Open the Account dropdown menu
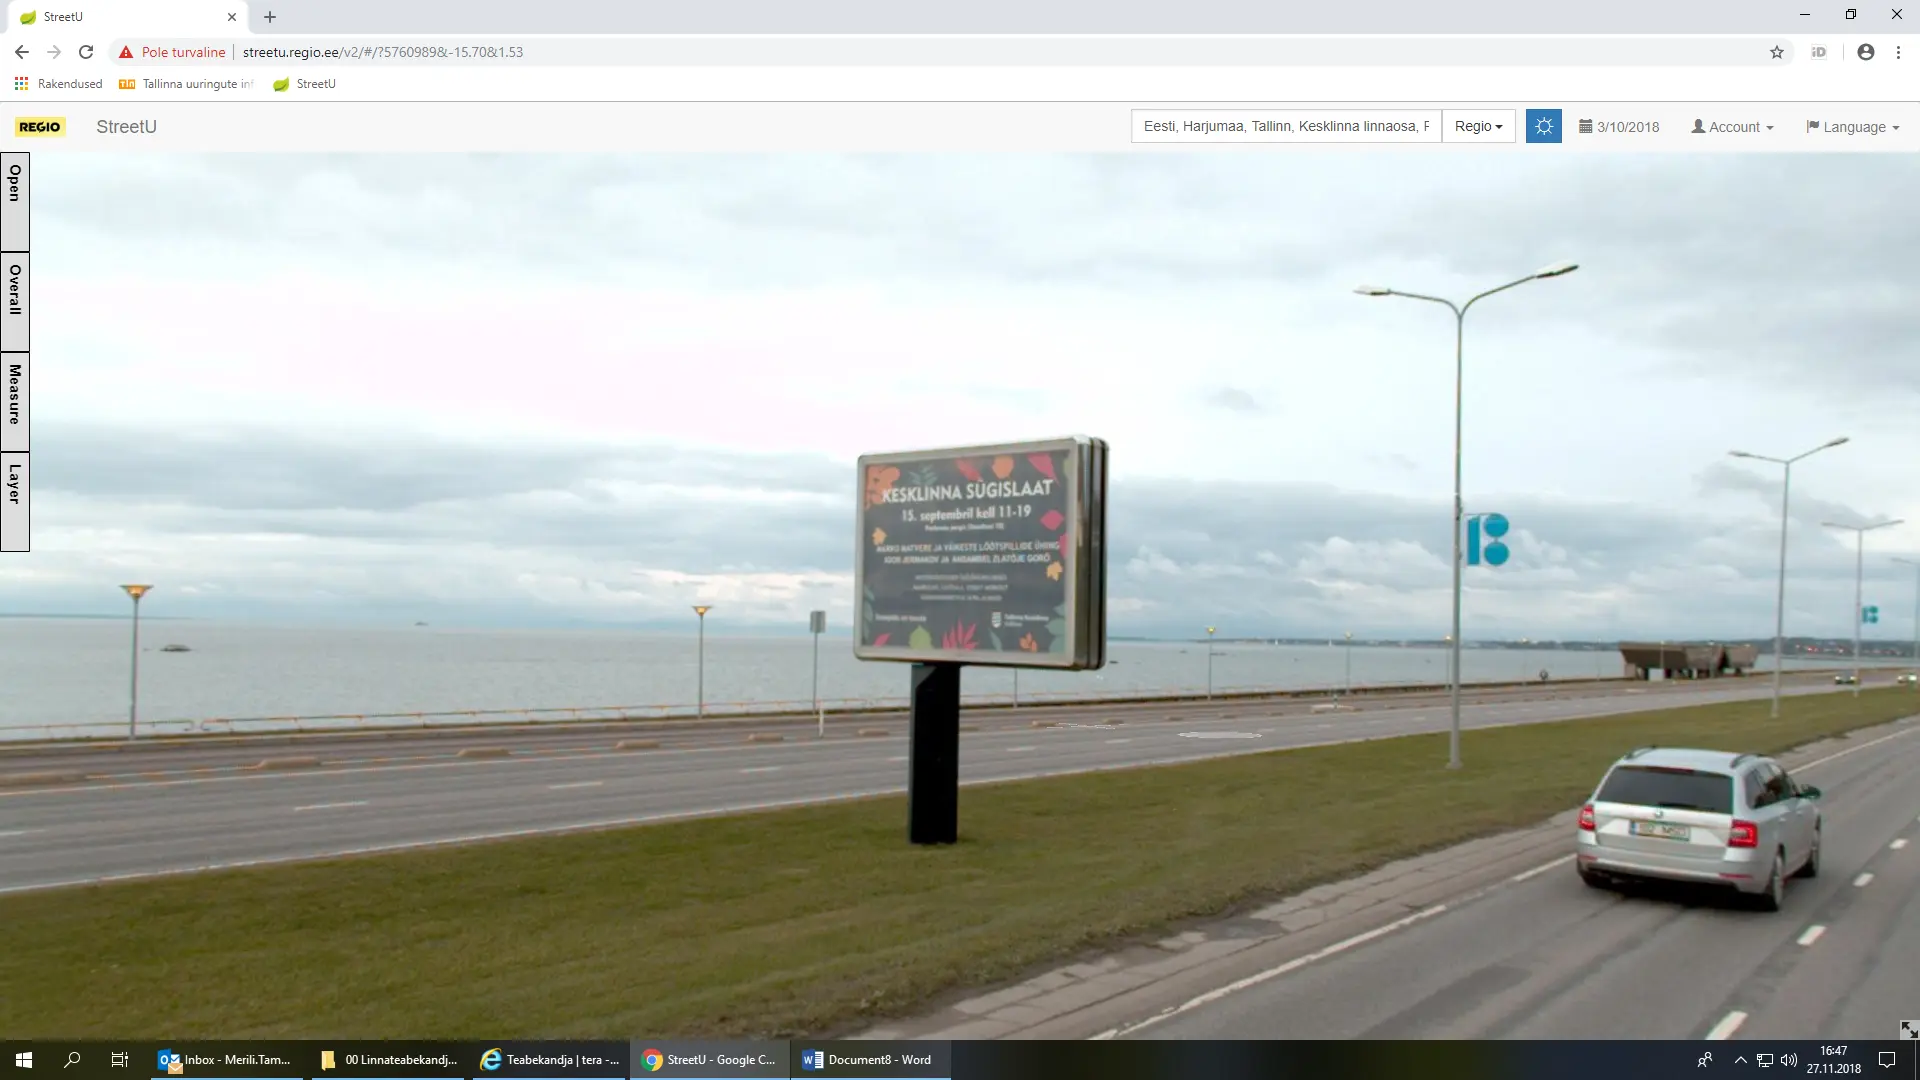1920x1080 pixels. click(x=1732, y=127)
